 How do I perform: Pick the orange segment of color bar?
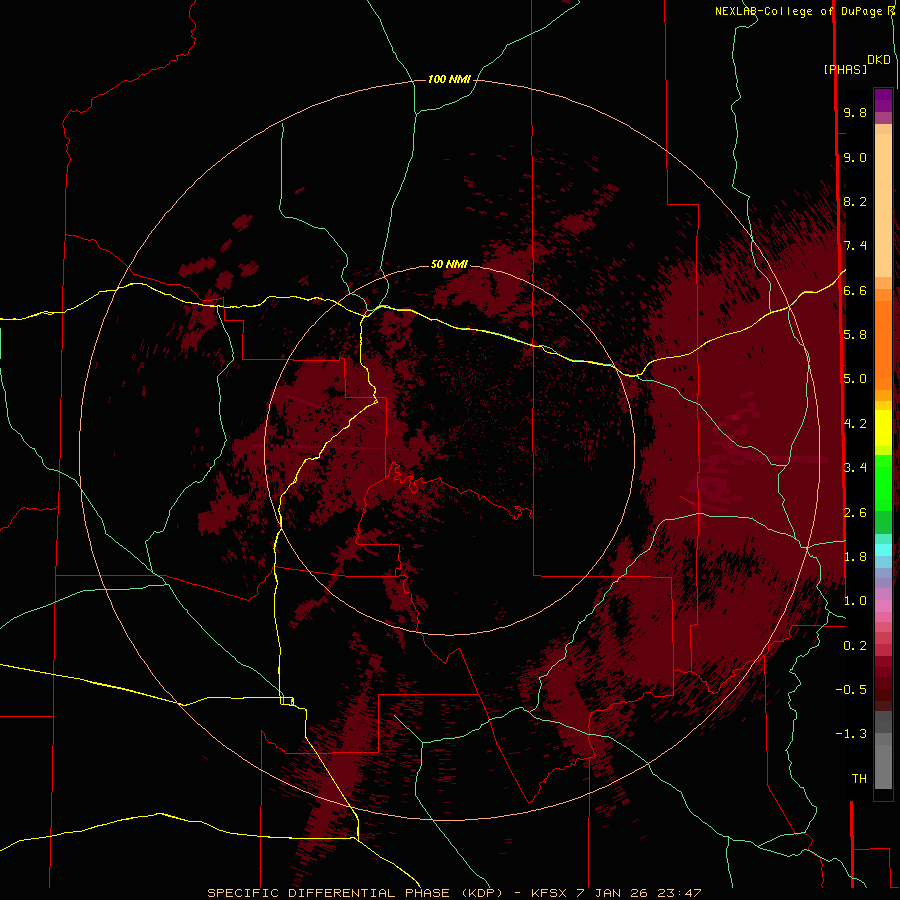click(883, 346)
